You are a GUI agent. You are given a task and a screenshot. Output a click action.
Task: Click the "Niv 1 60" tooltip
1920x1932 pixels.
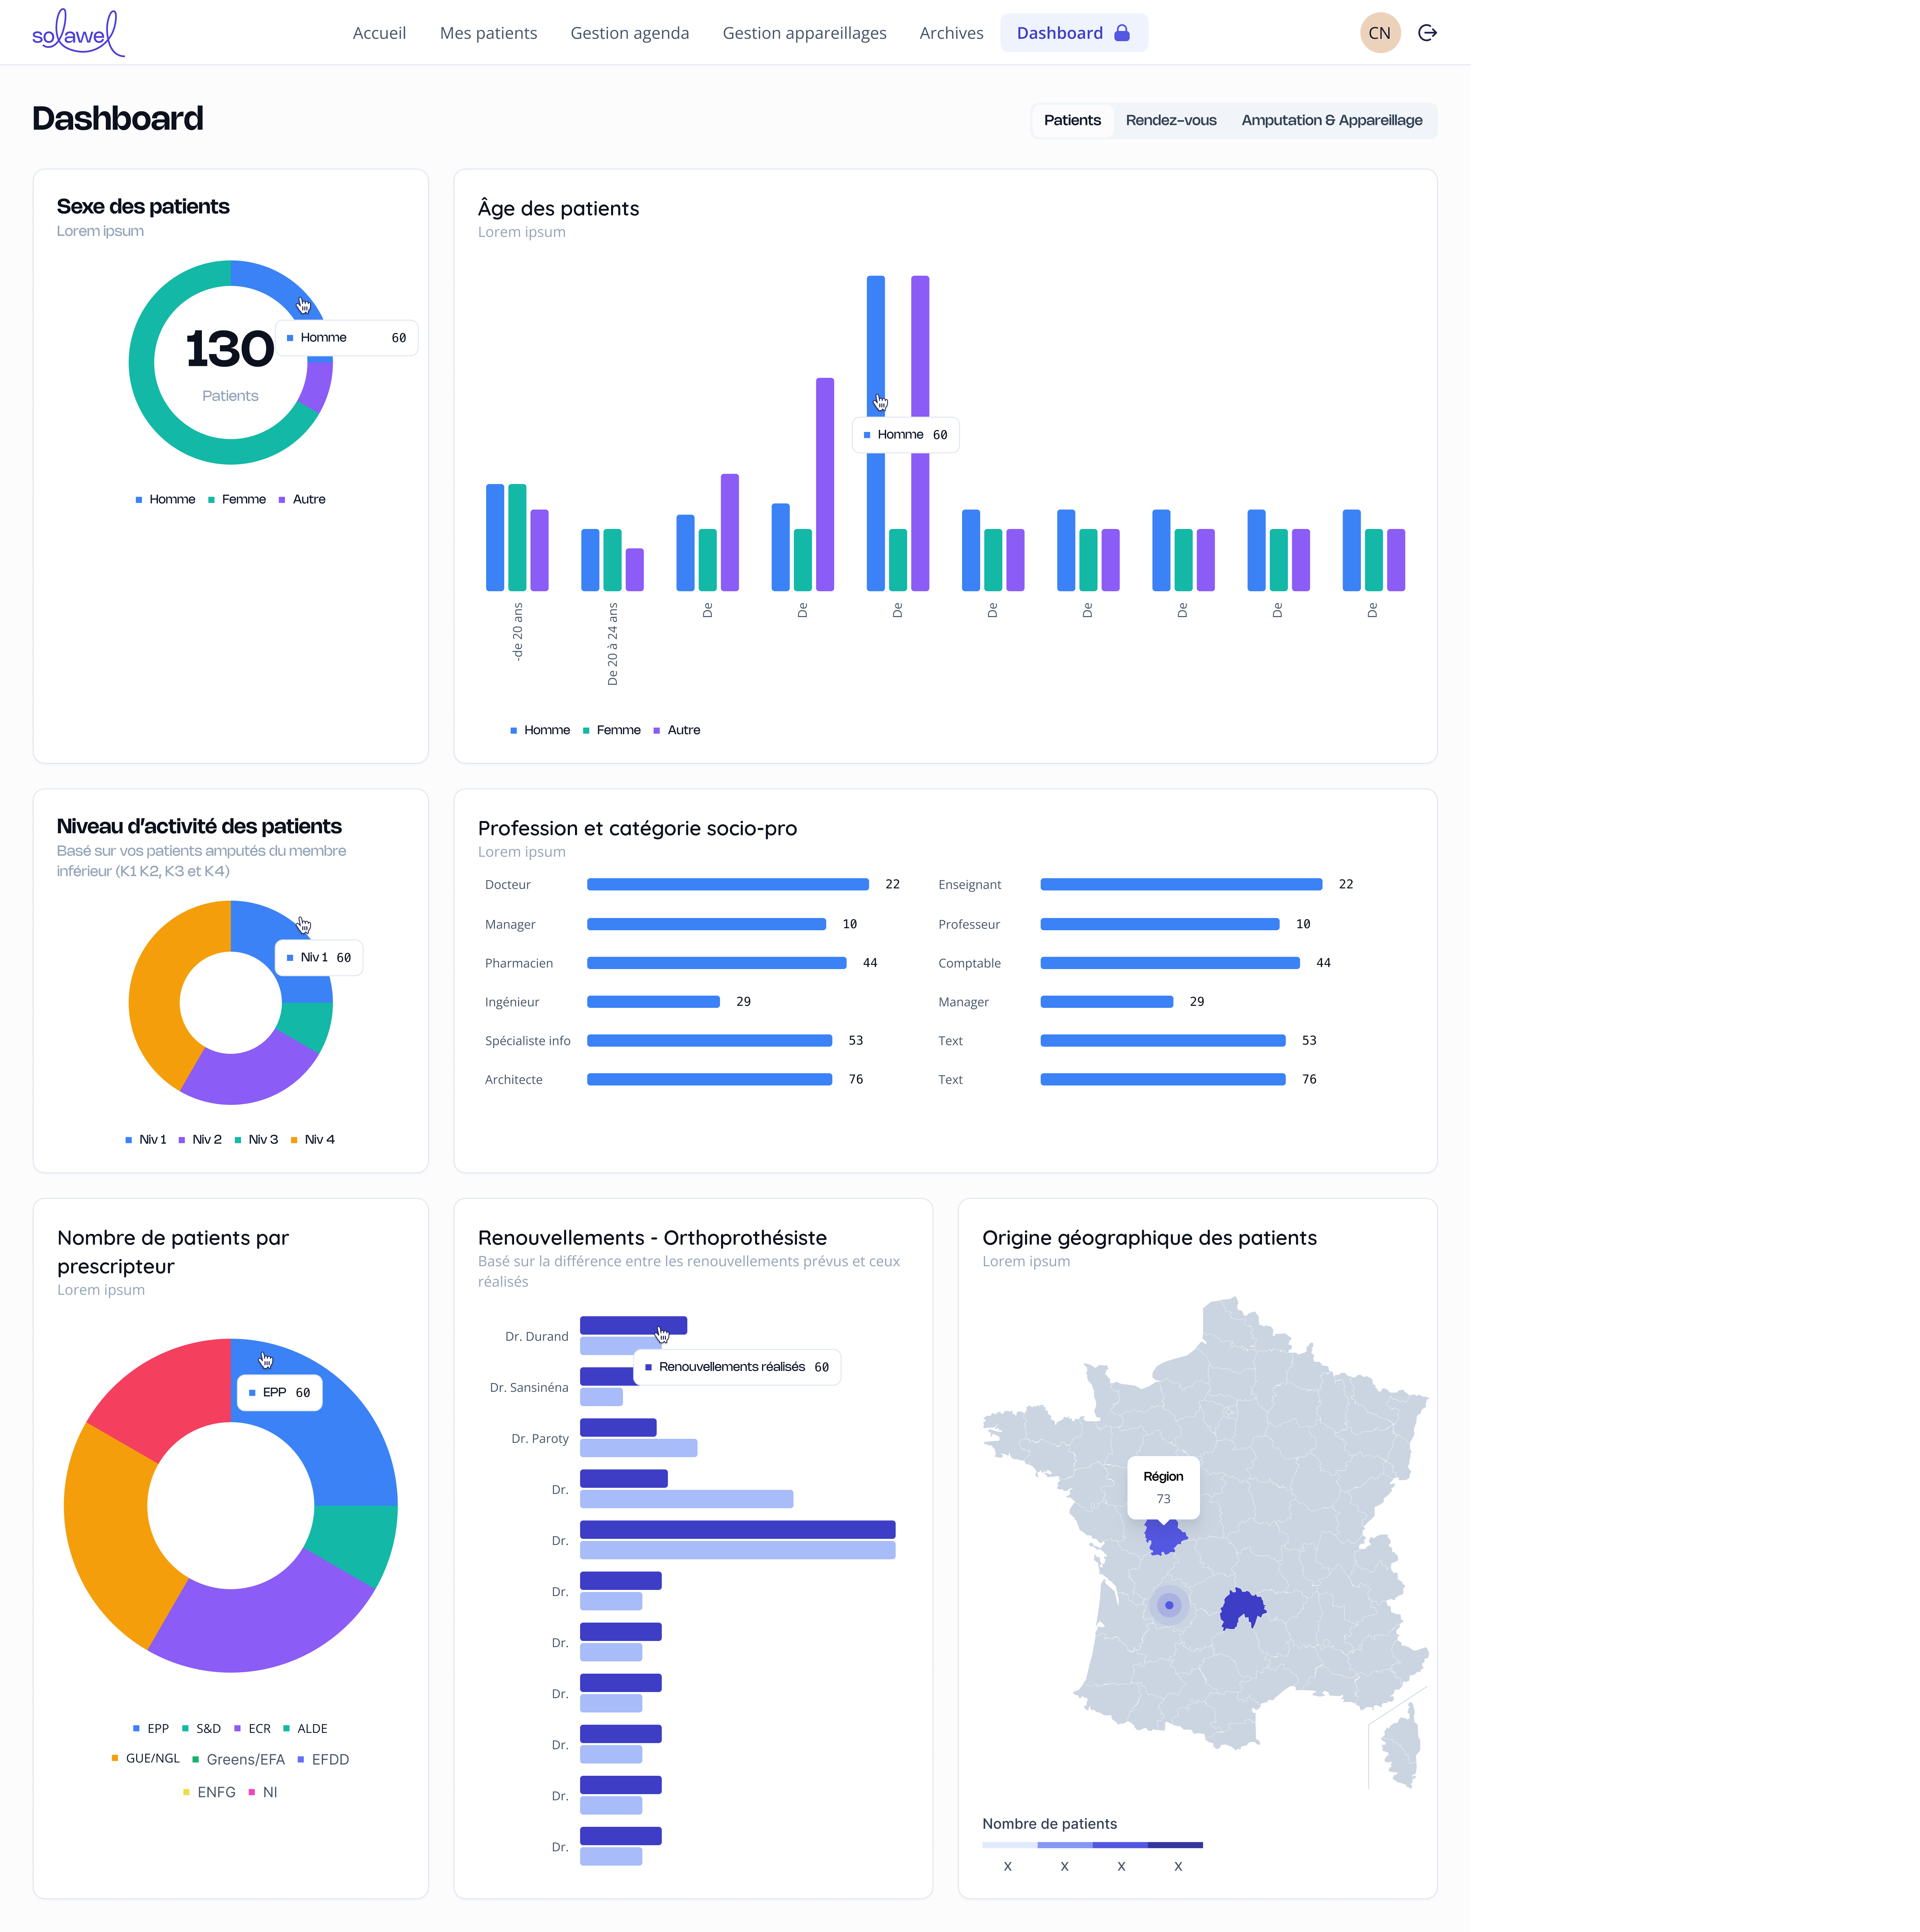coord(319,957)
